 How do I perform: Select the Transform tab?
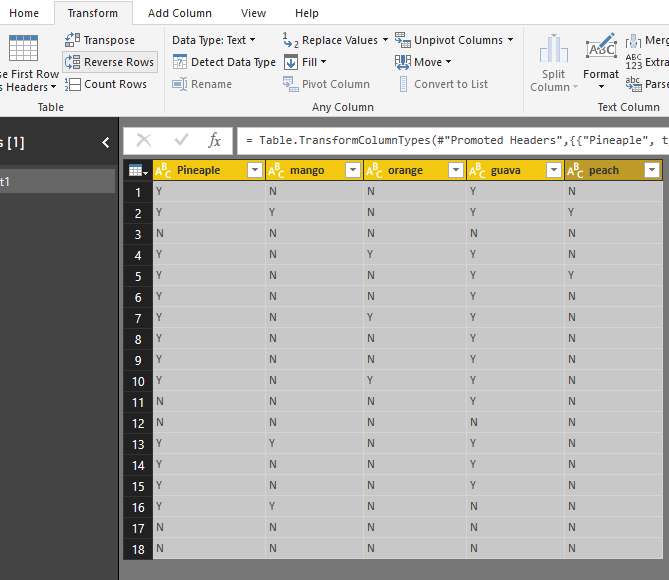point(93,13)
